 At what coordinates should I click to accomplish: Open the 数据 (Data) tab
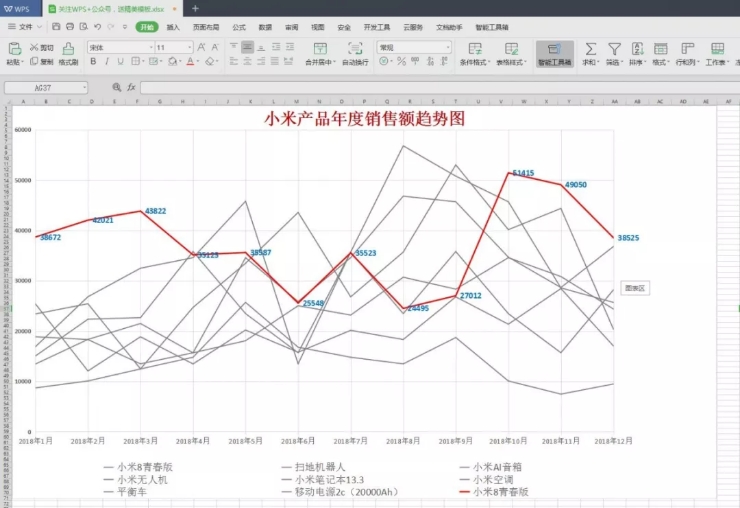tap(265, 27)
